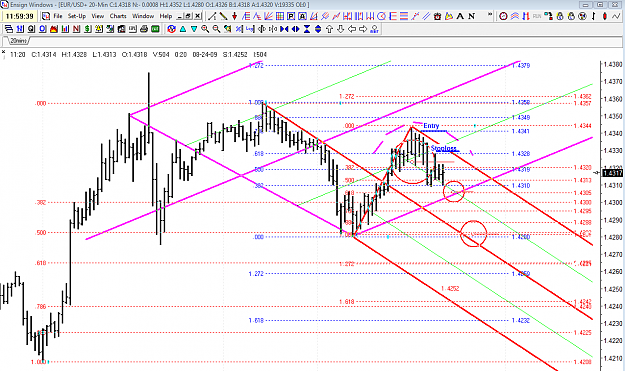Click the Stoploss label on chart
Image resolution: width=625 pixels, height=371 pixels.
coord(443,148)
